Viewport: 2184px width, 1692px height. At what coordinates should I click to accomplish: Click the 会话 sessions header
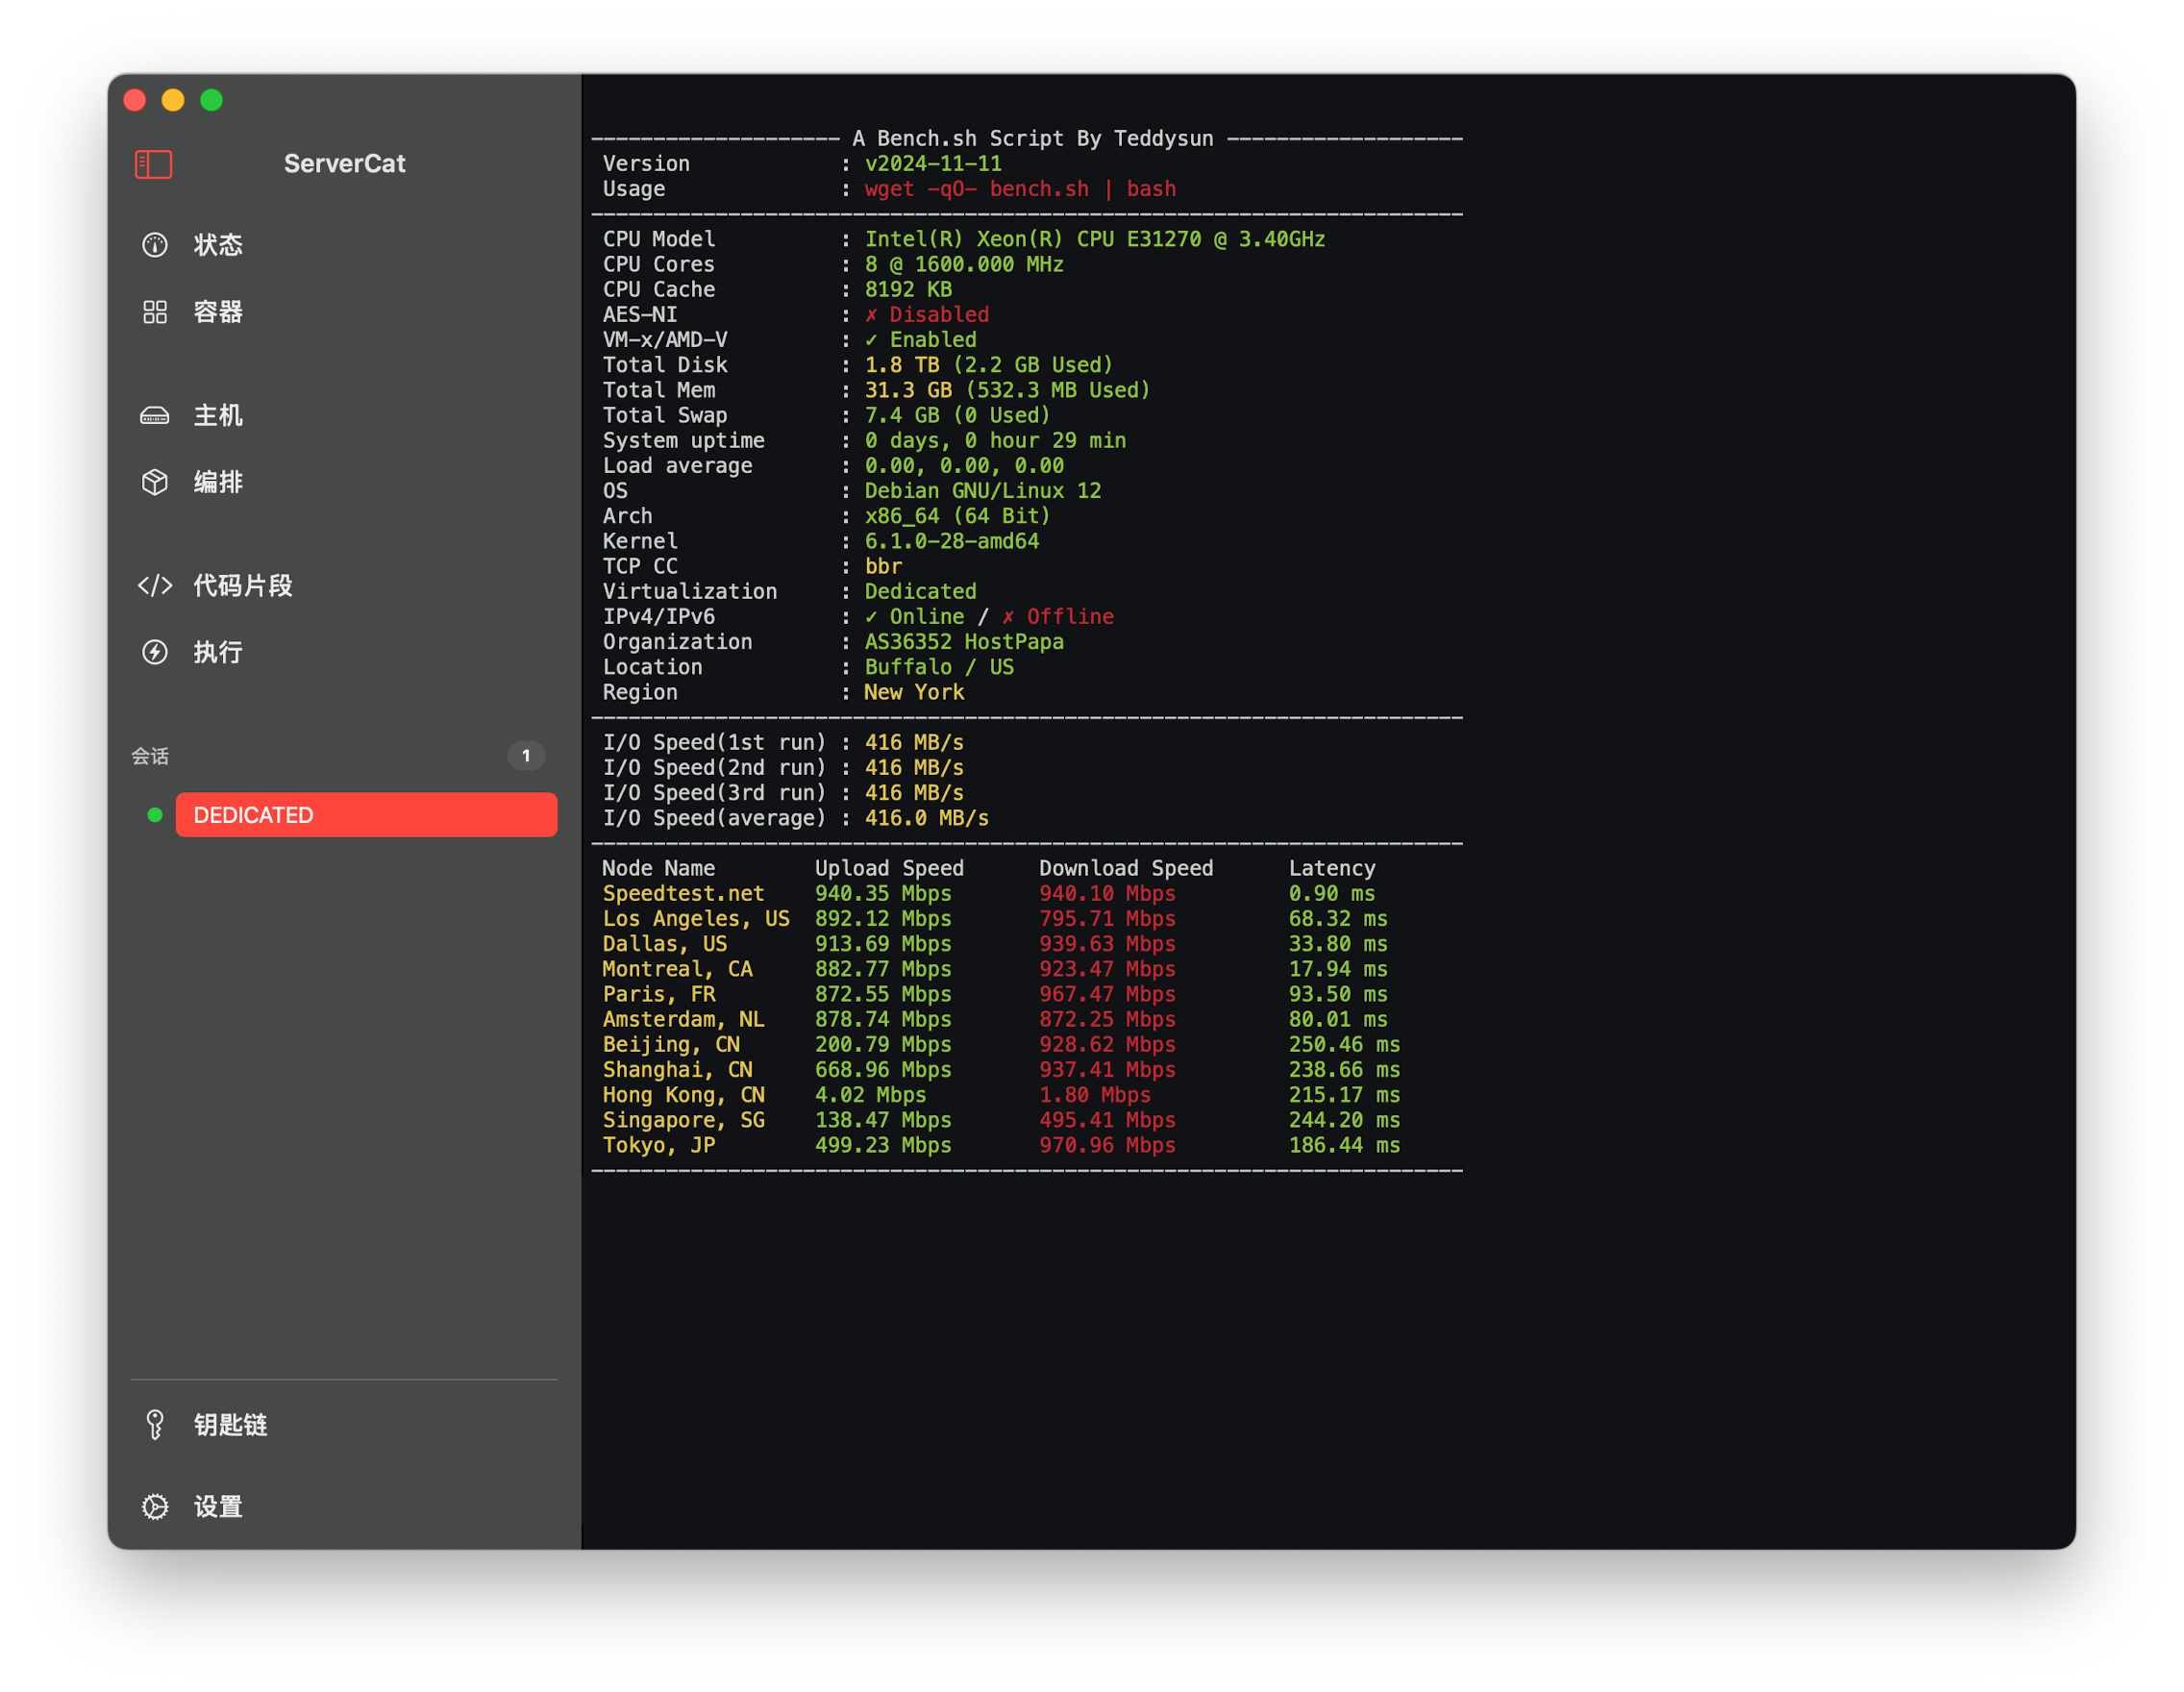click(150, 756)
